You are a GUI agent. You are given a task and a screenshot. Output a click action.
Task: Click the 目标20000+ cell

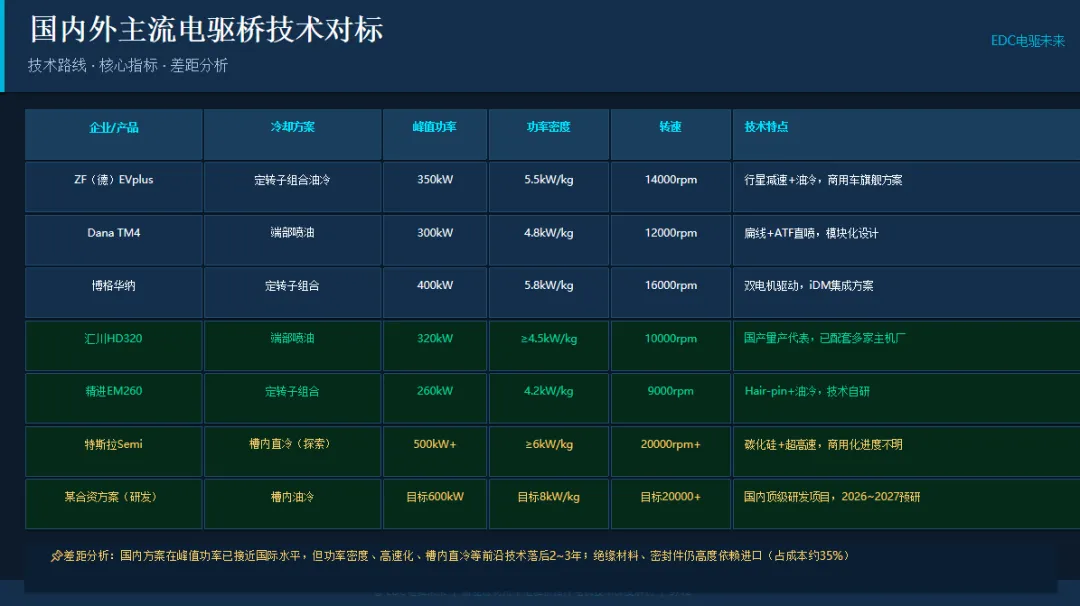671,503
